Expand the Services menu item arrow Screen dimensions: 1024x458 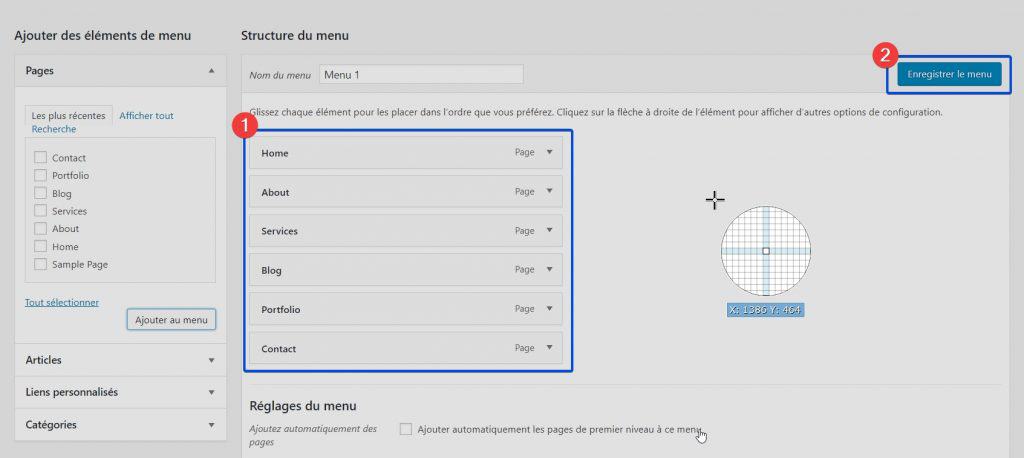point(549,230)
